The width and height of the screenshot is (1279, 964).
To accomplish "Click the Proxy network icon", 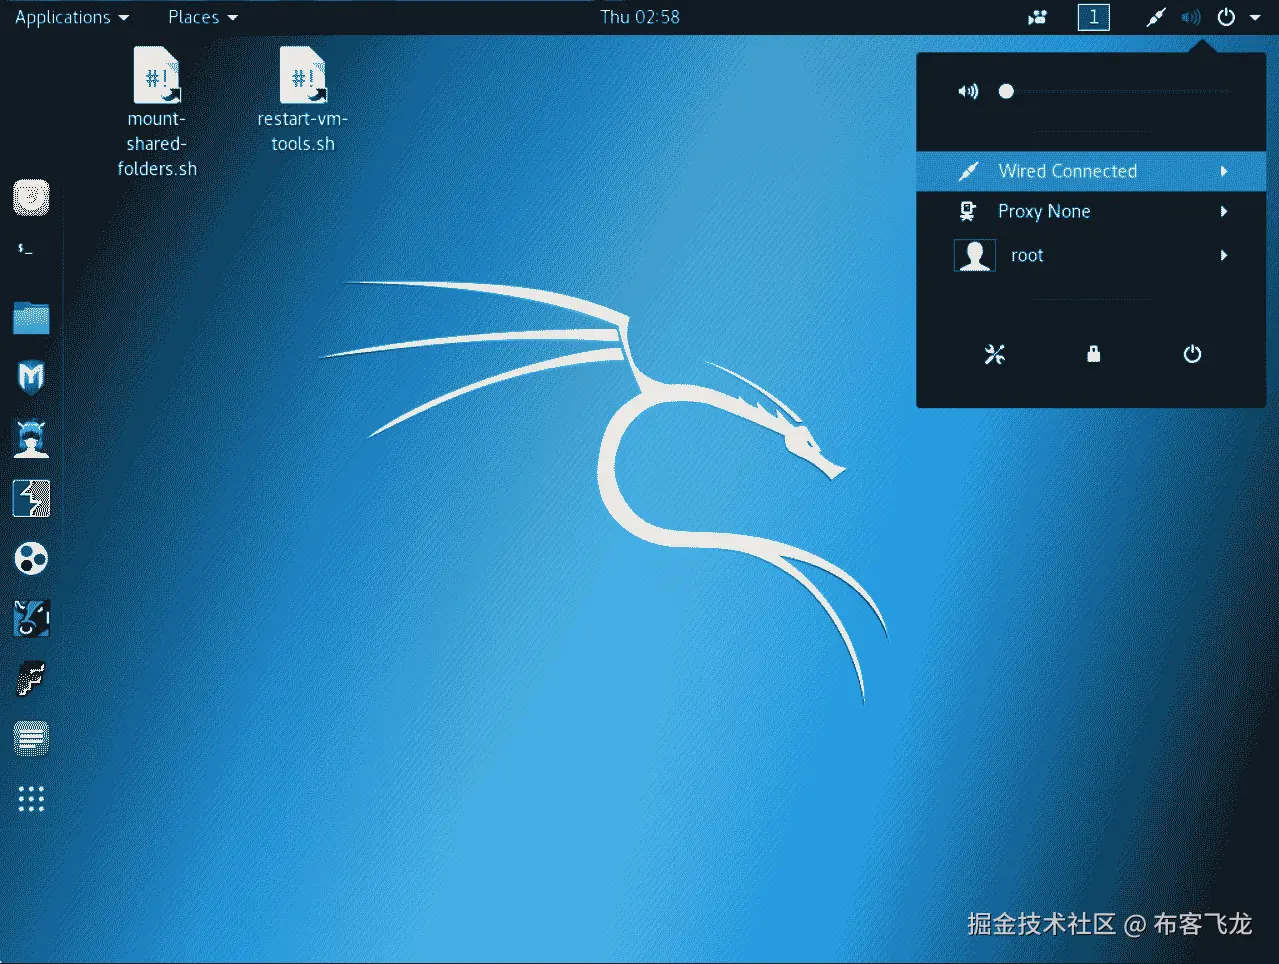I will click(x=968, y=211).
